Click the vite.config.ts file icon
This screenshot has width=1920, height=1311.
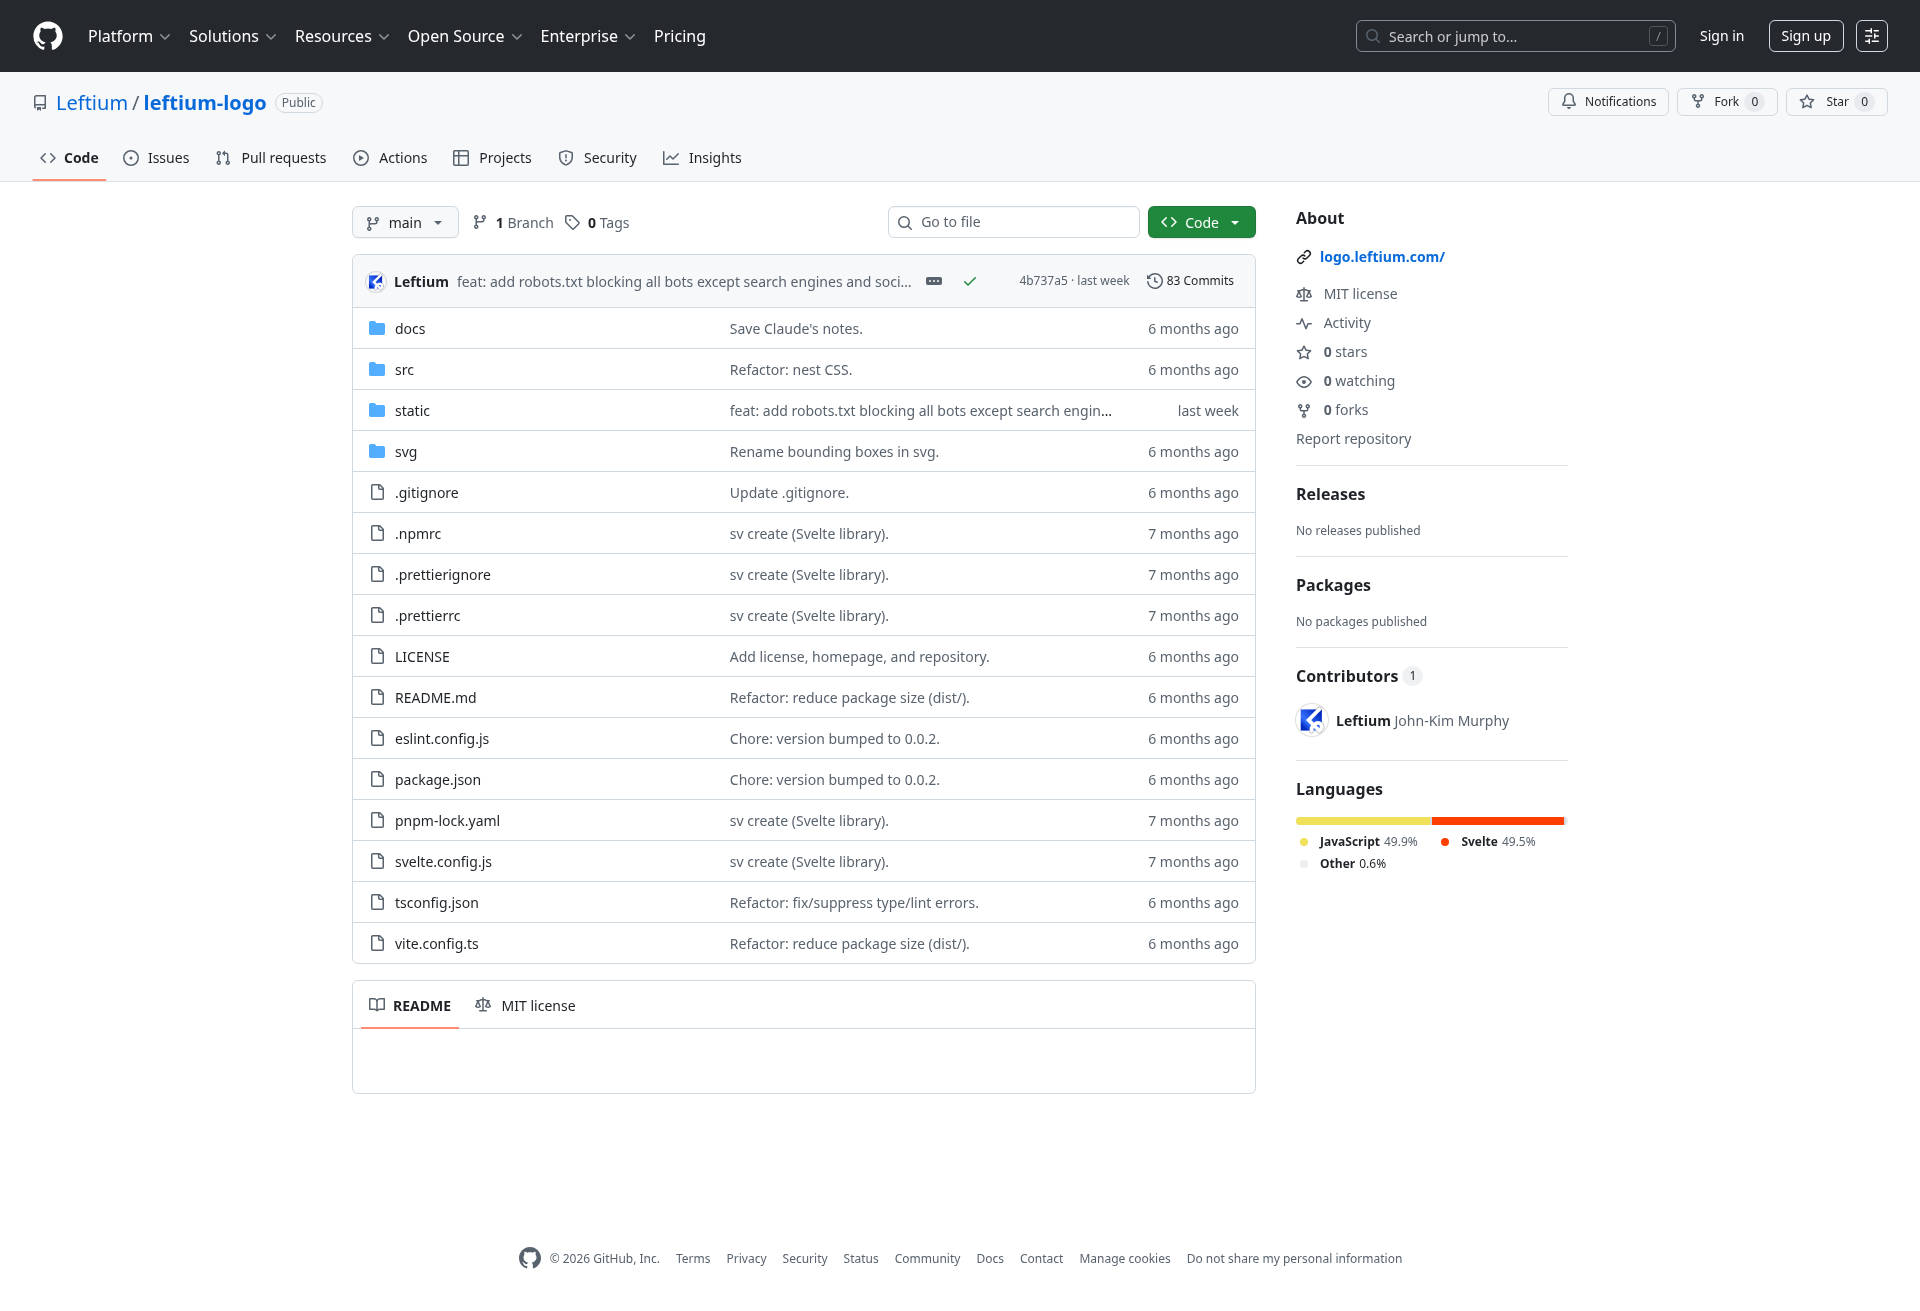pos(377,944)
